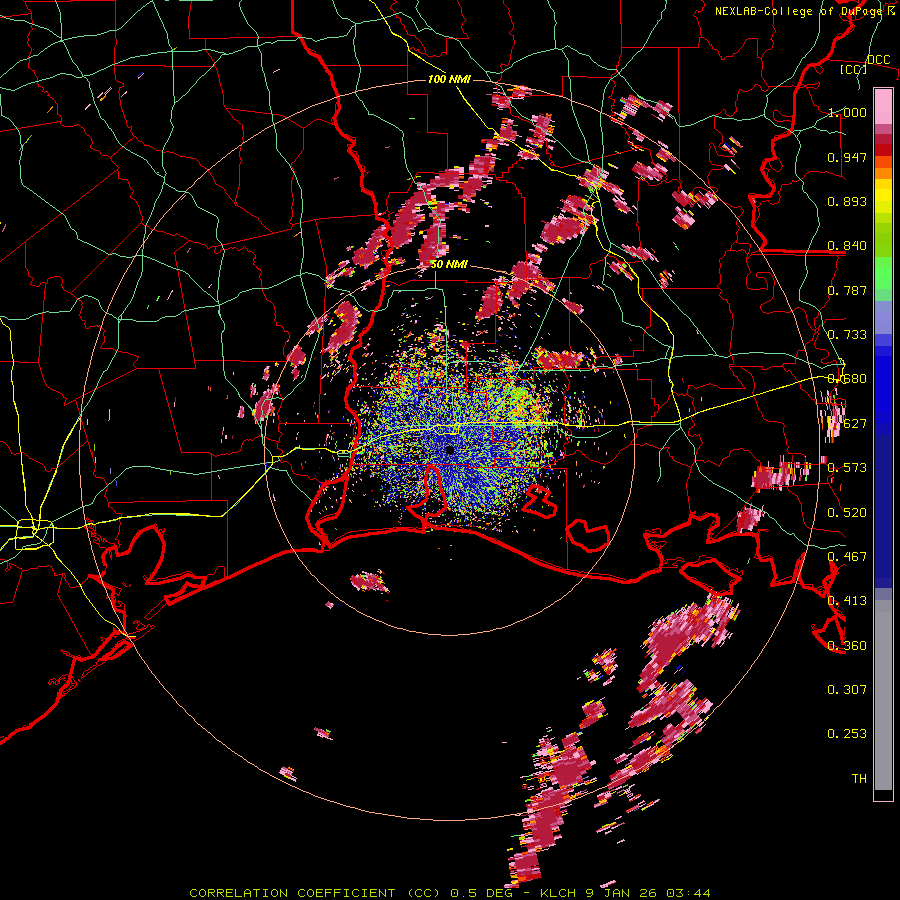900x900 pixels.
Task: Click the light pink top band of the color bar
Action: click(x=883, y=106)
